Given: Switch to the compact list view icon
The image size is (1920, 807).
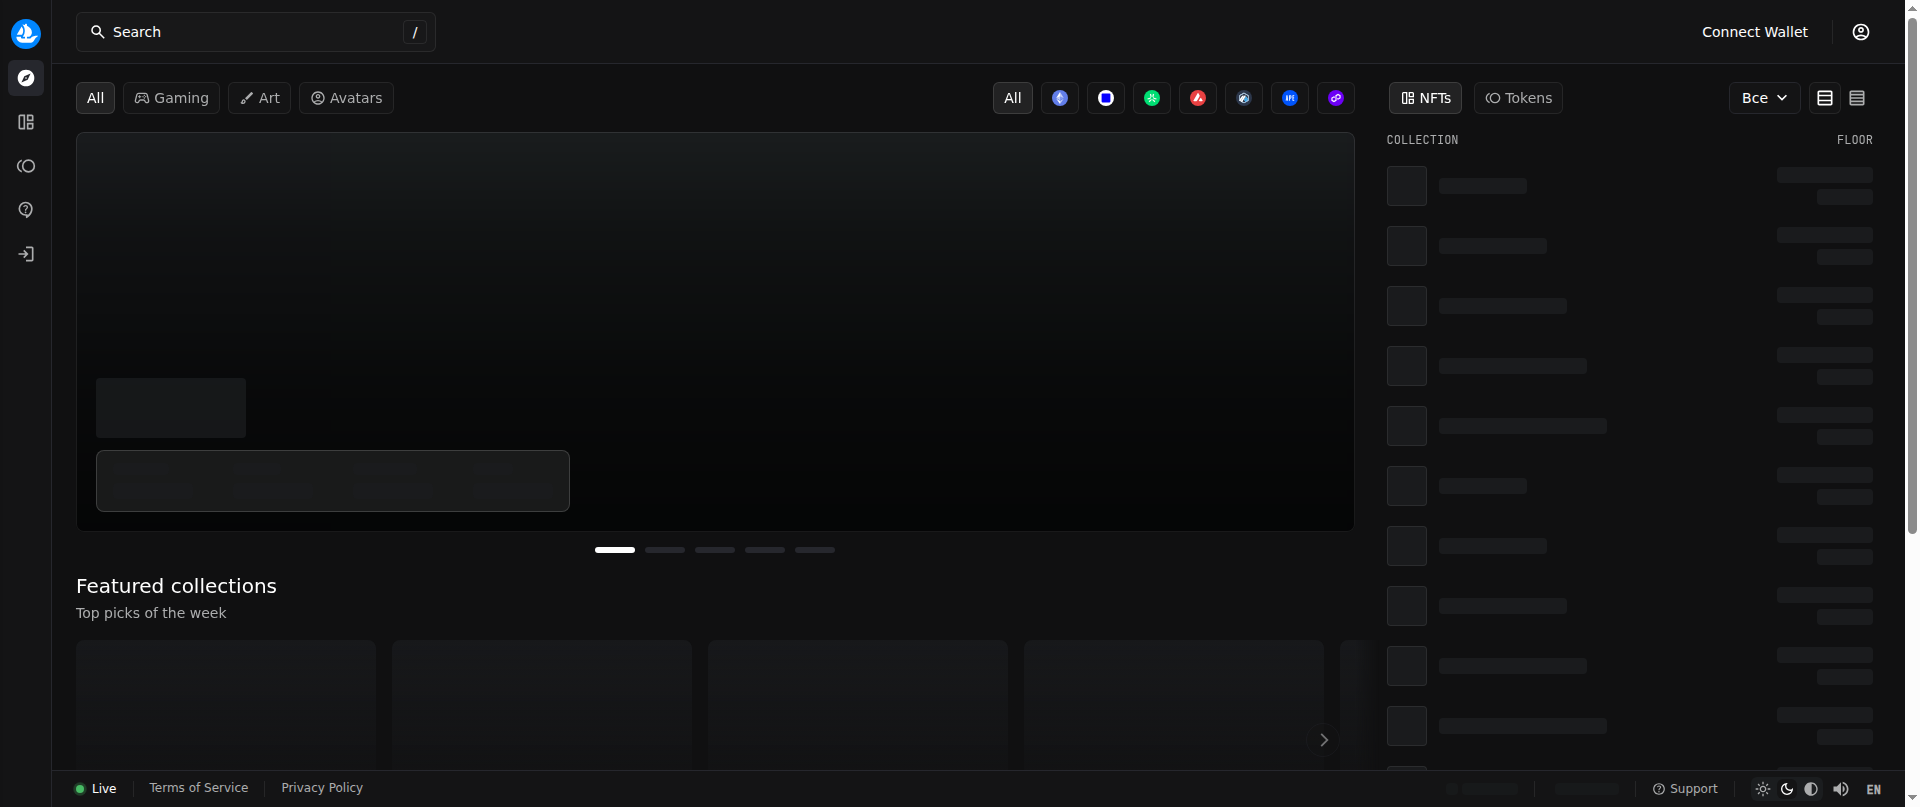Looking at the screenshot, I should (1857, 98).
